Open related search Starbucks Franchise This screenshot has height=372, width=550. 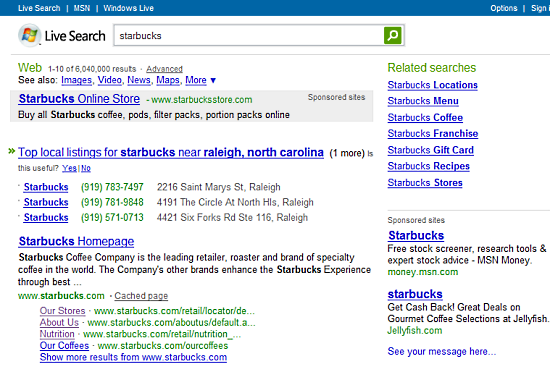click(x=433, y=134)
